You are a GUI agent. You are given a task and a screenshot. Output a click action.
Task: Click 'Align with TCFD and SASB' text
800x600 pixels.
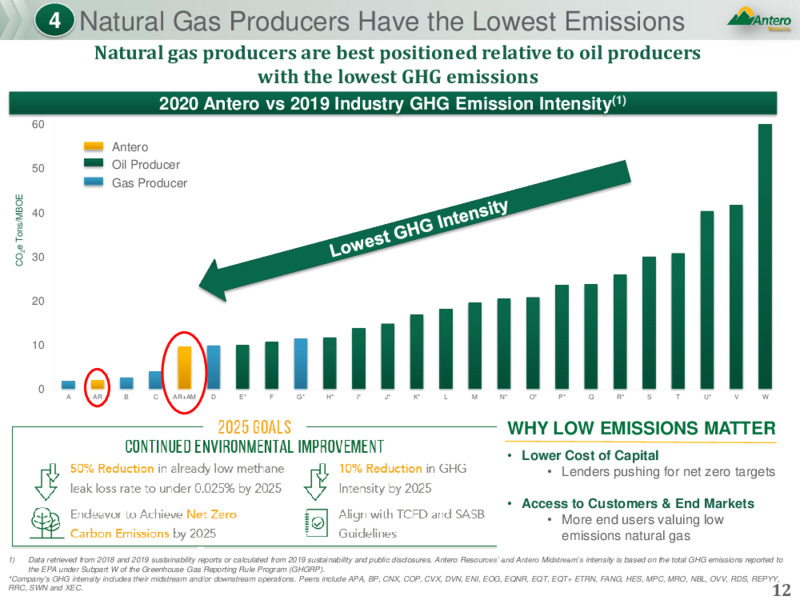click(411, 514)
